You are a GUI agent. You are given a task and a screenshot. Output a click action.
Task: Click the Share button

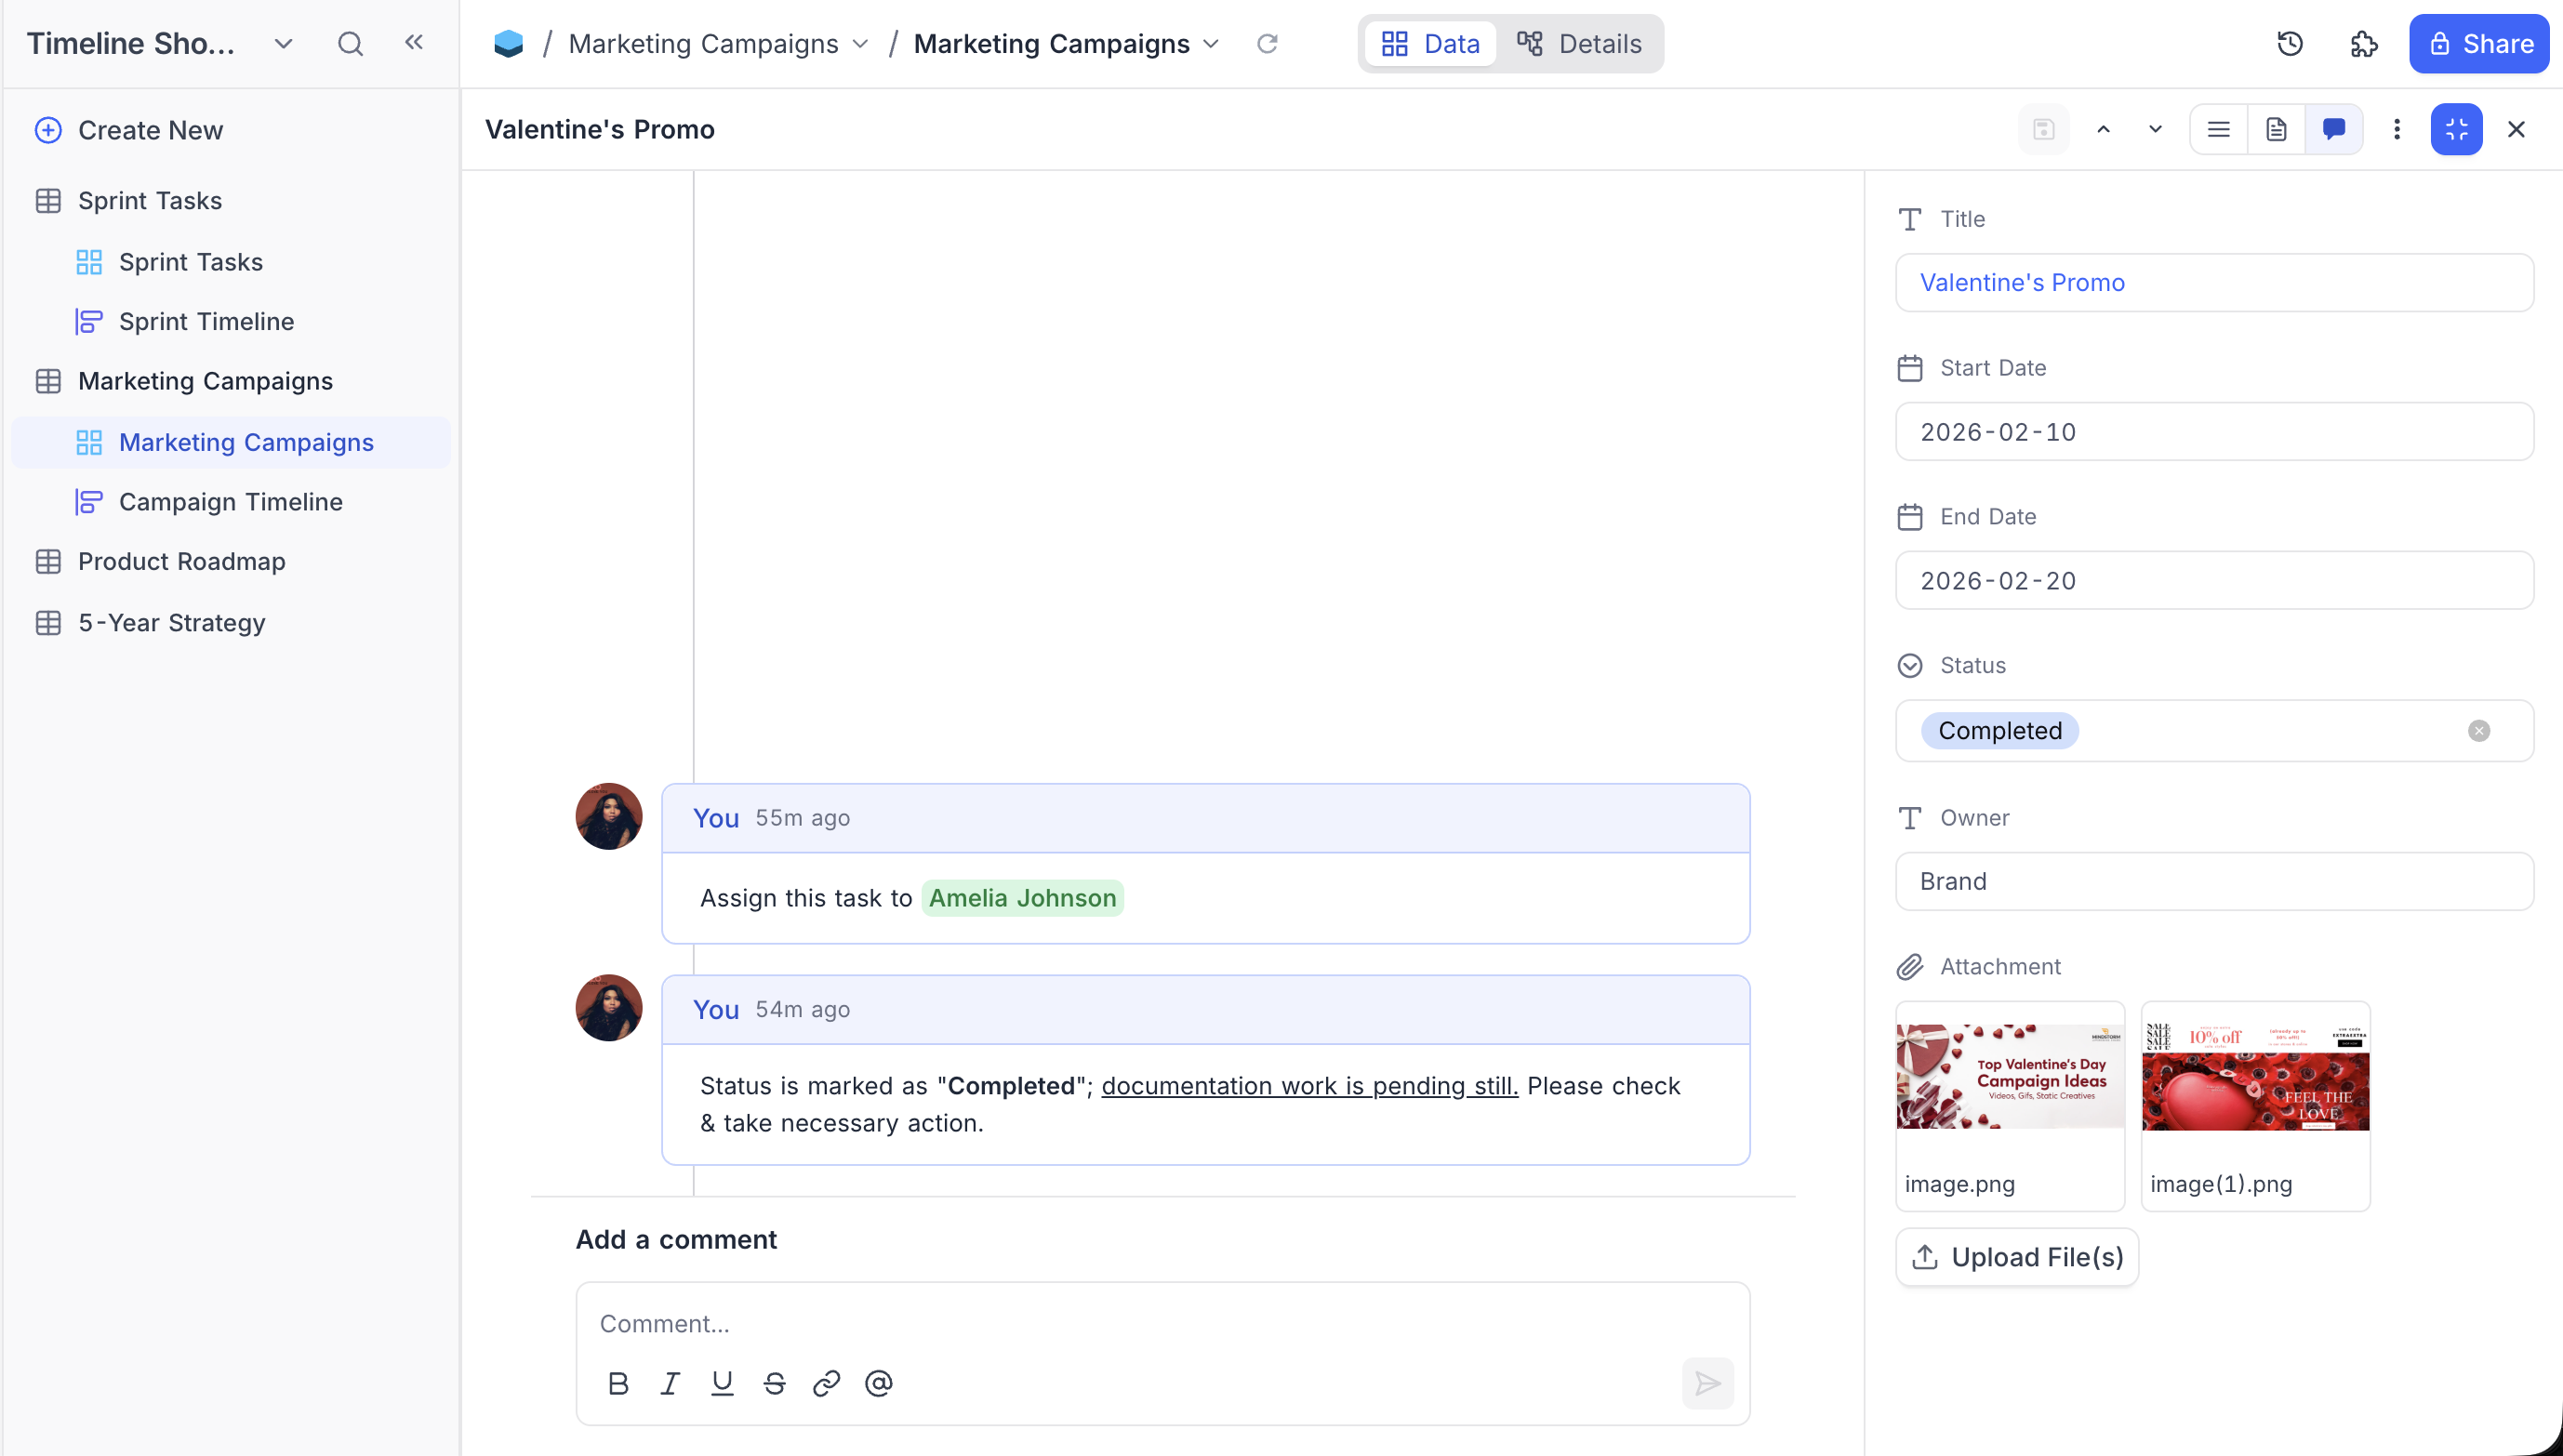(2480, 44)
